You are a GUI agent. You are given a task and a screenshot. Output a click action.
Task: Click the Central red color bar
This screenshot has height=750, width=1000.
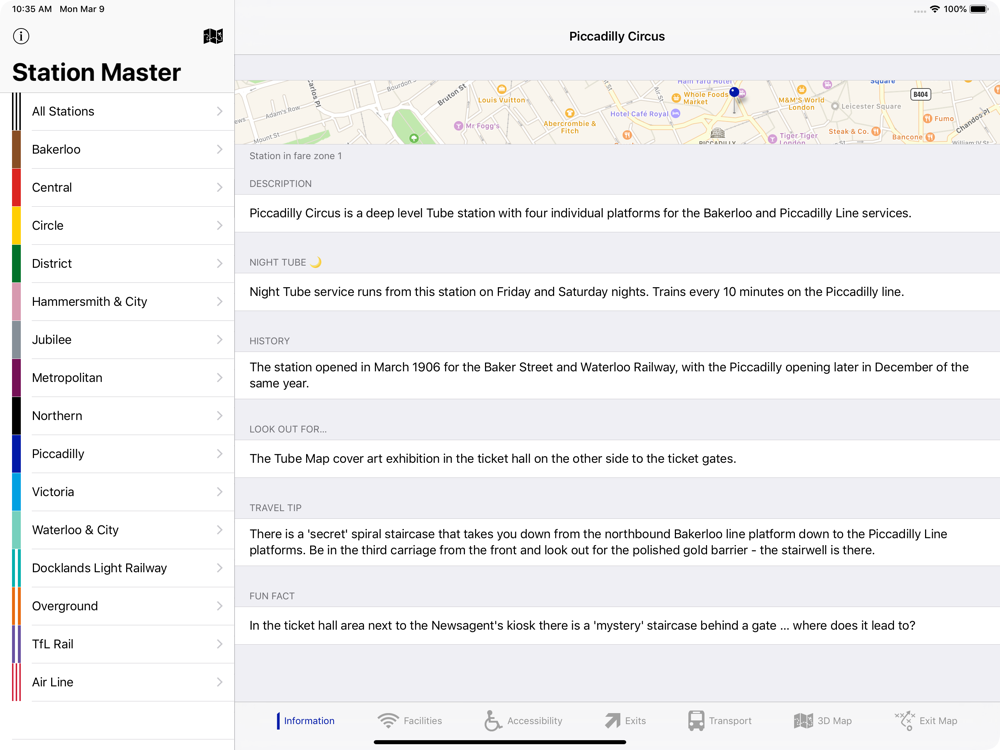[17, 188]
